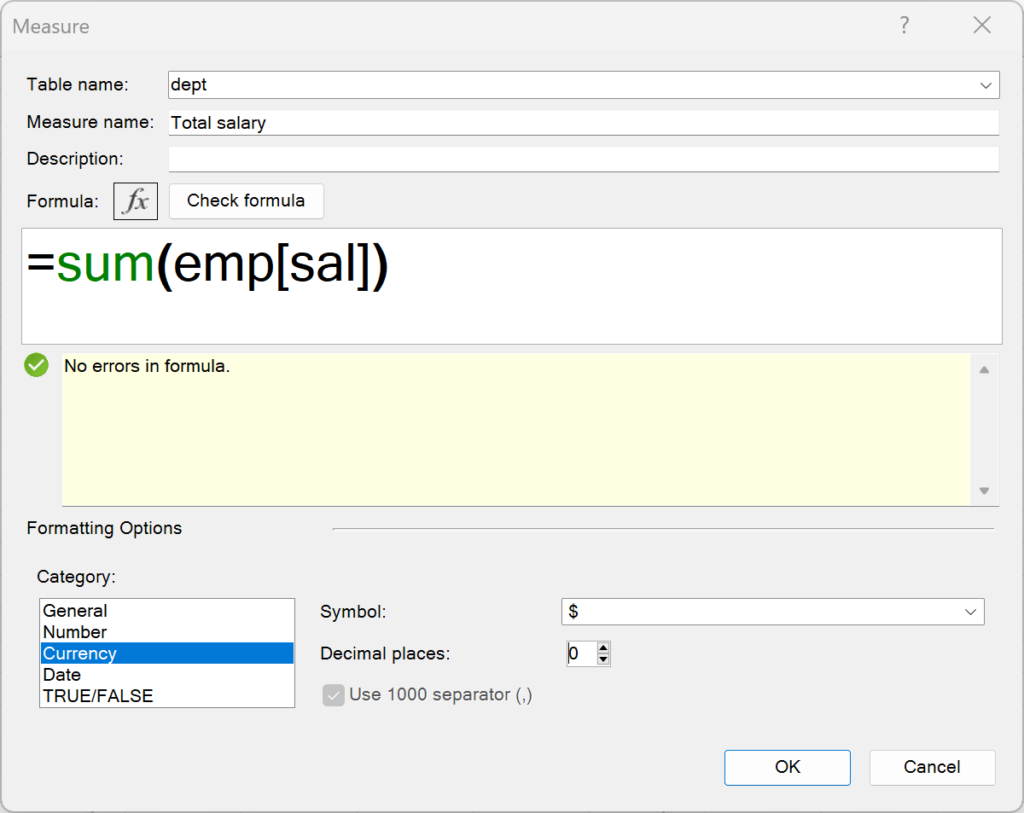Select the General format category

[x=75, y=611]
